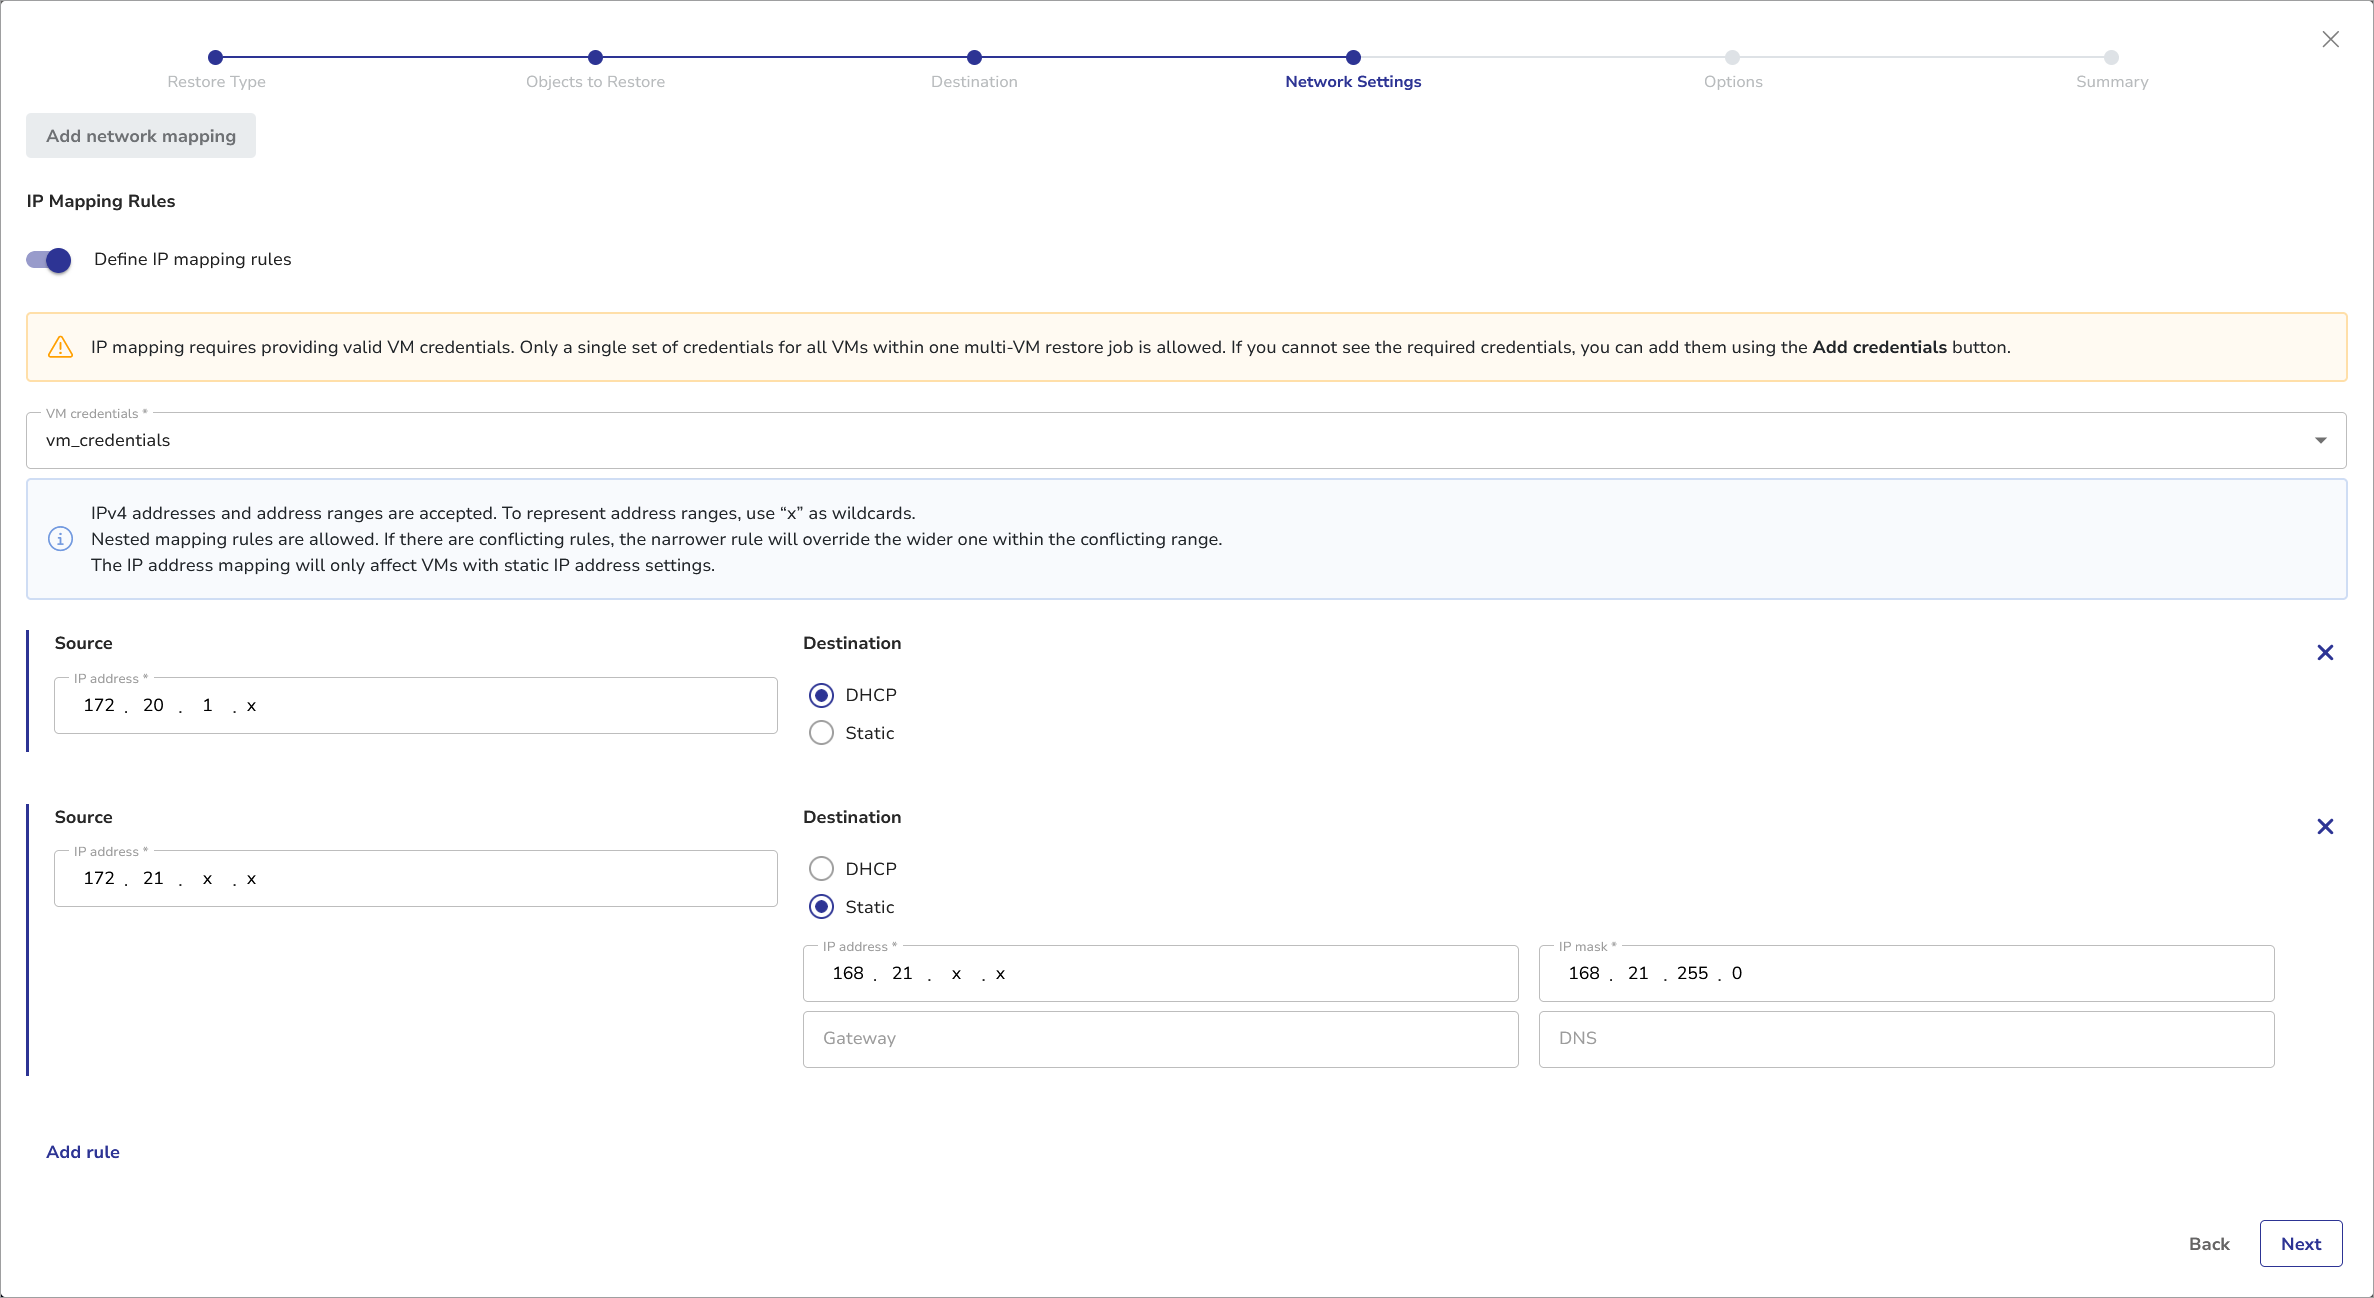The image size is (2374, 1298).
Task: Proceed with the Next button
Action: [2300, 1244]
